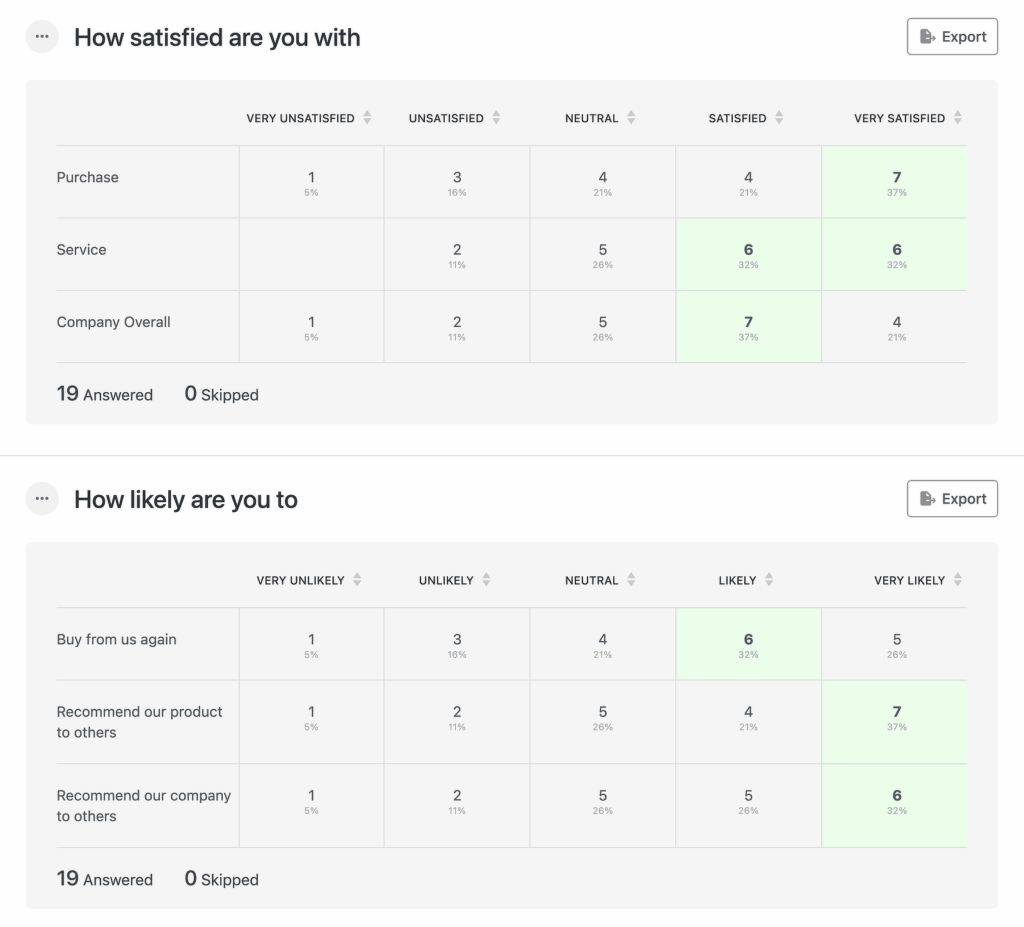Click the Service row label
1024x927 pixels.
point(81,250)
